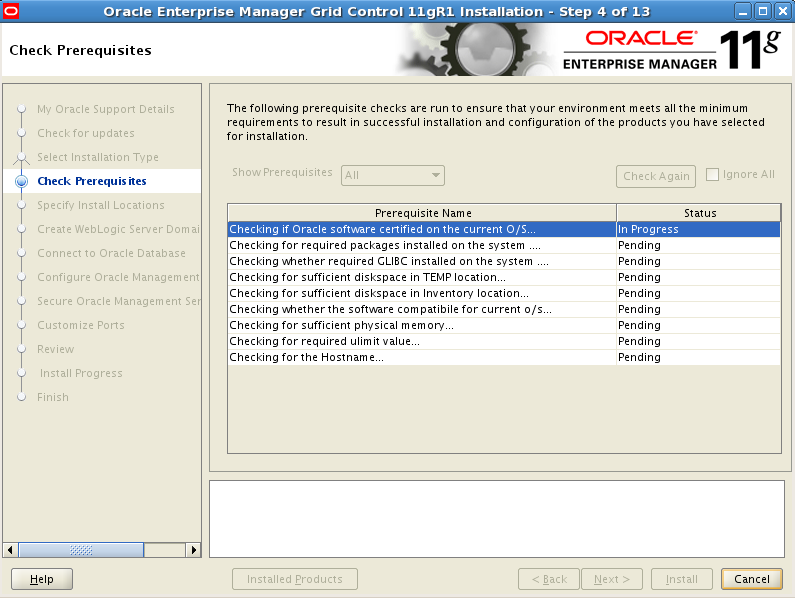Viewport: 795px width, 598px height.
Task: Click Pending status of Hostname check
Action: 699,357
